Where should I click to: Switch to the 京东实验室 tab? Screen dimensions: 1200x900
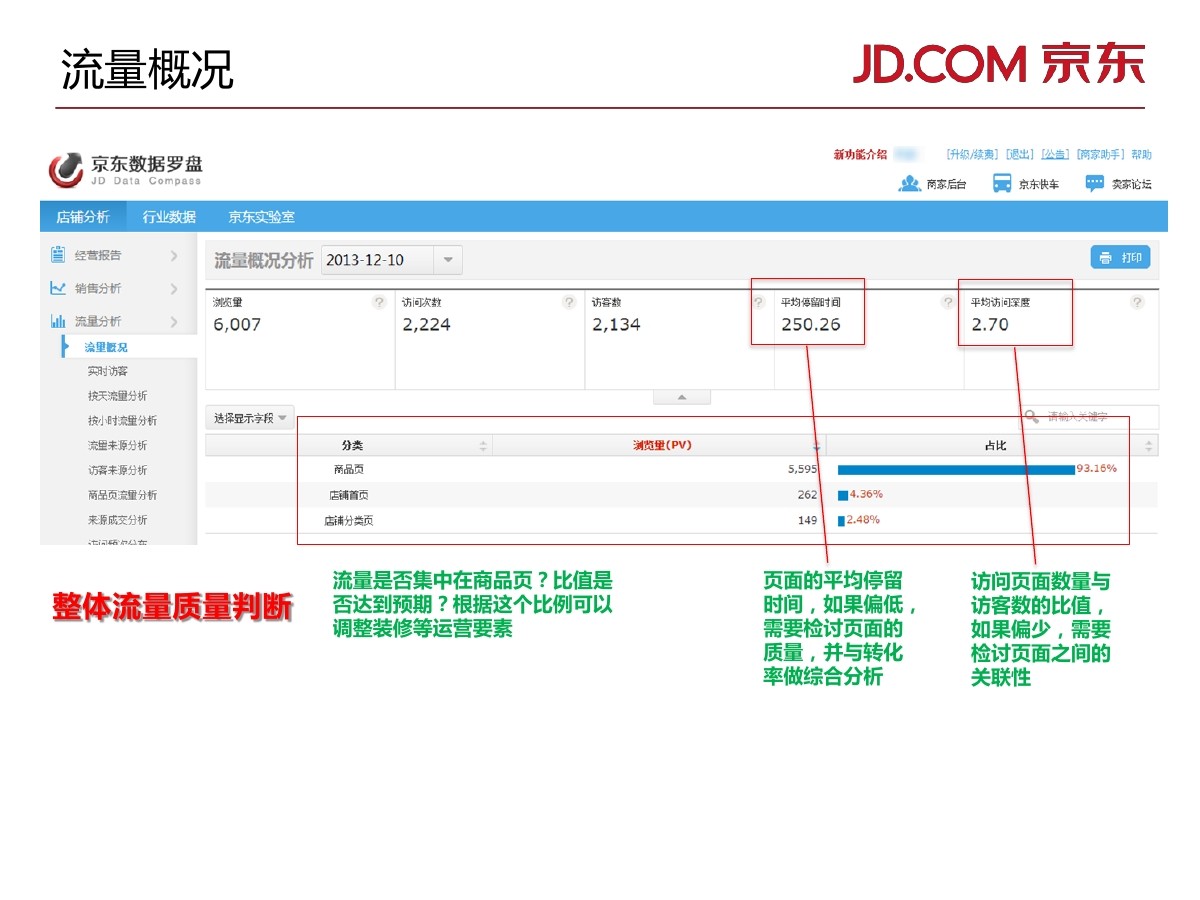(261, 217)
